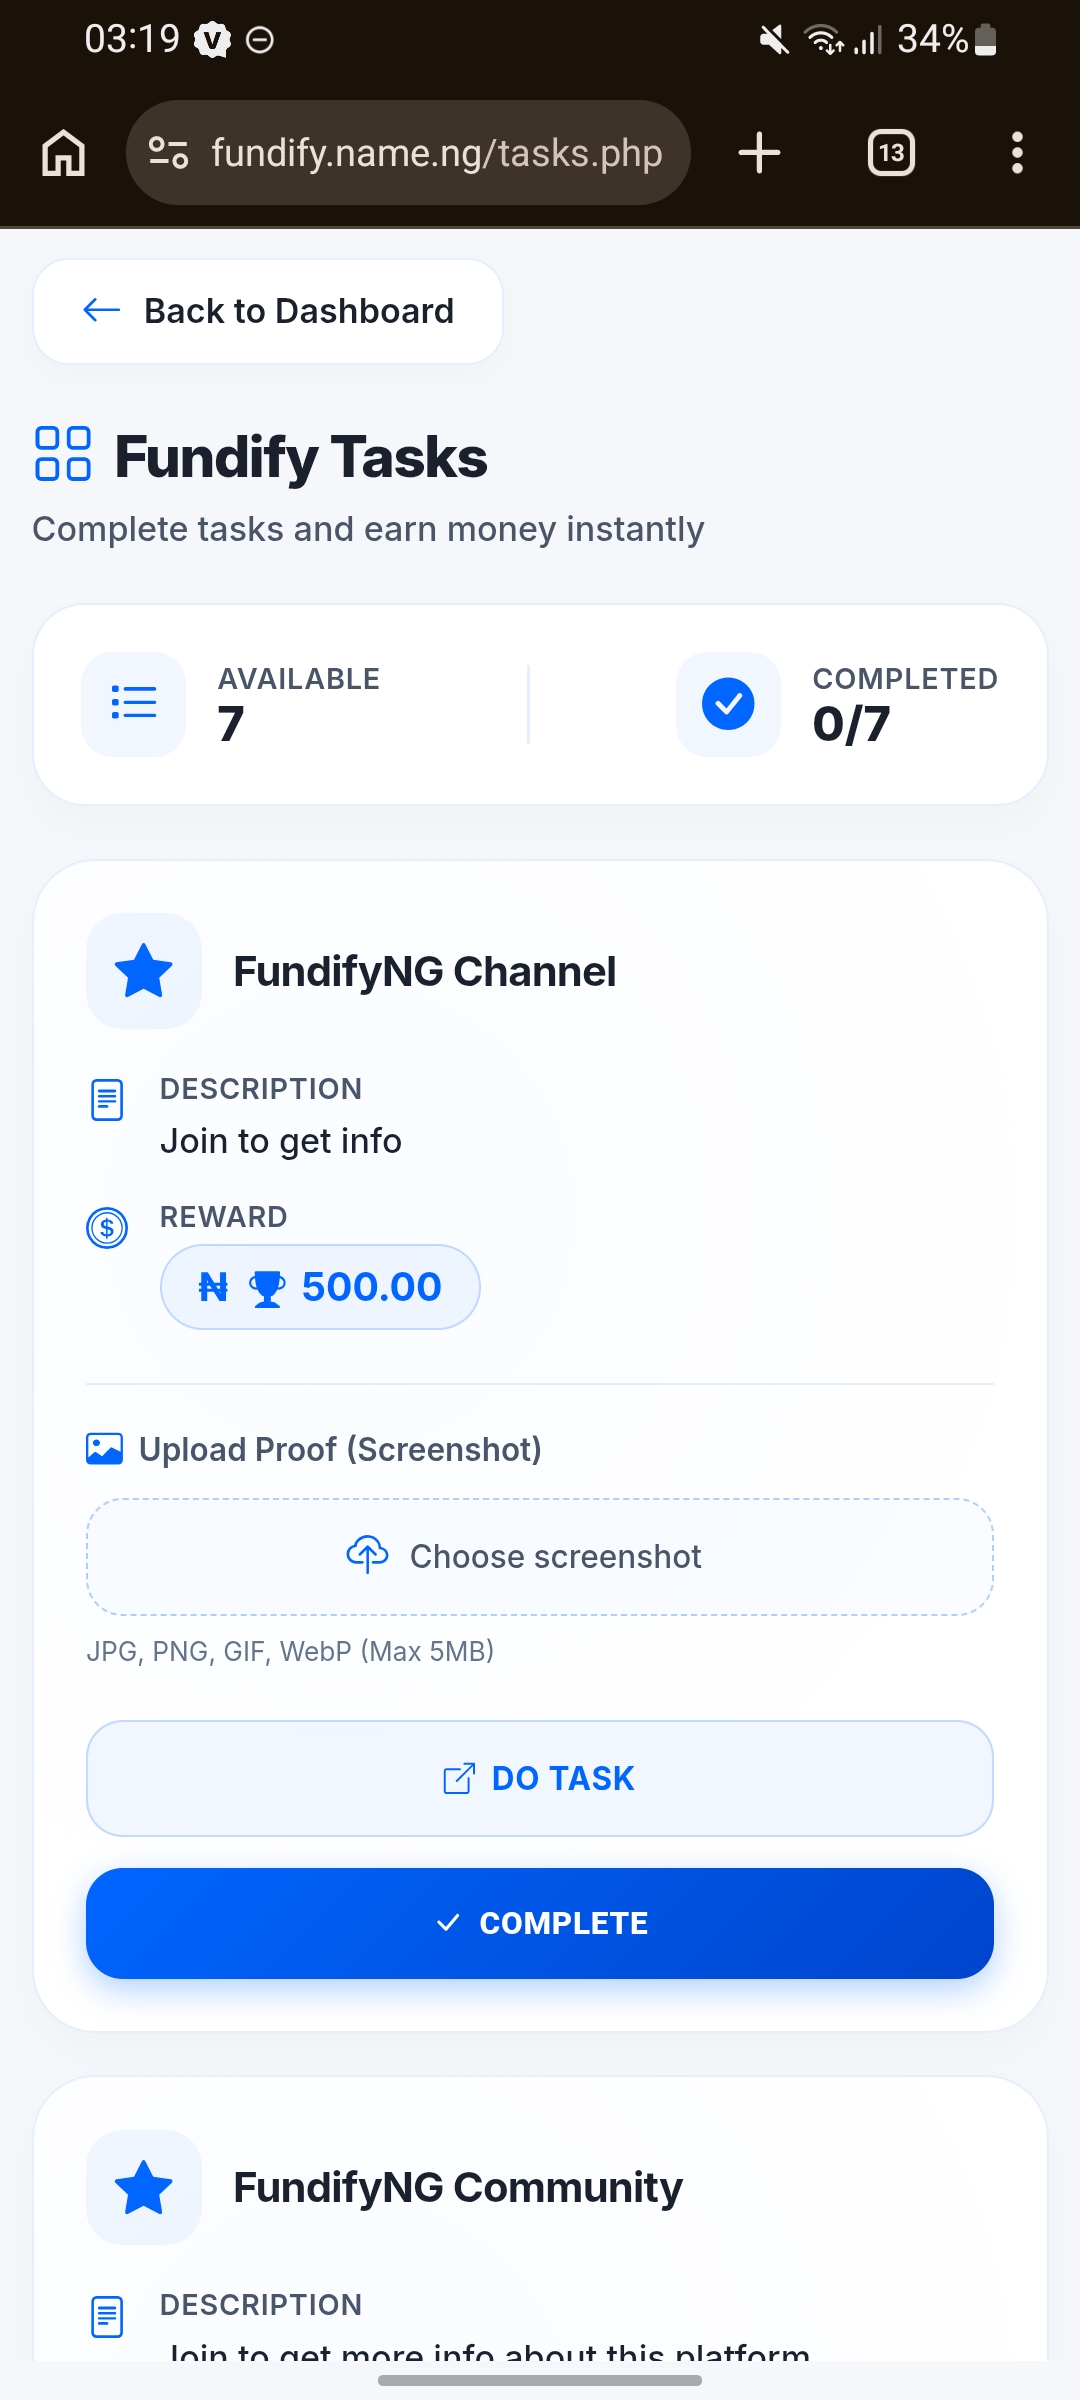Image resolution: width=1080 pixels, height=2400 pixels.
Task: Choose screenshot to upload as proof
Action: pos(540,1556)
